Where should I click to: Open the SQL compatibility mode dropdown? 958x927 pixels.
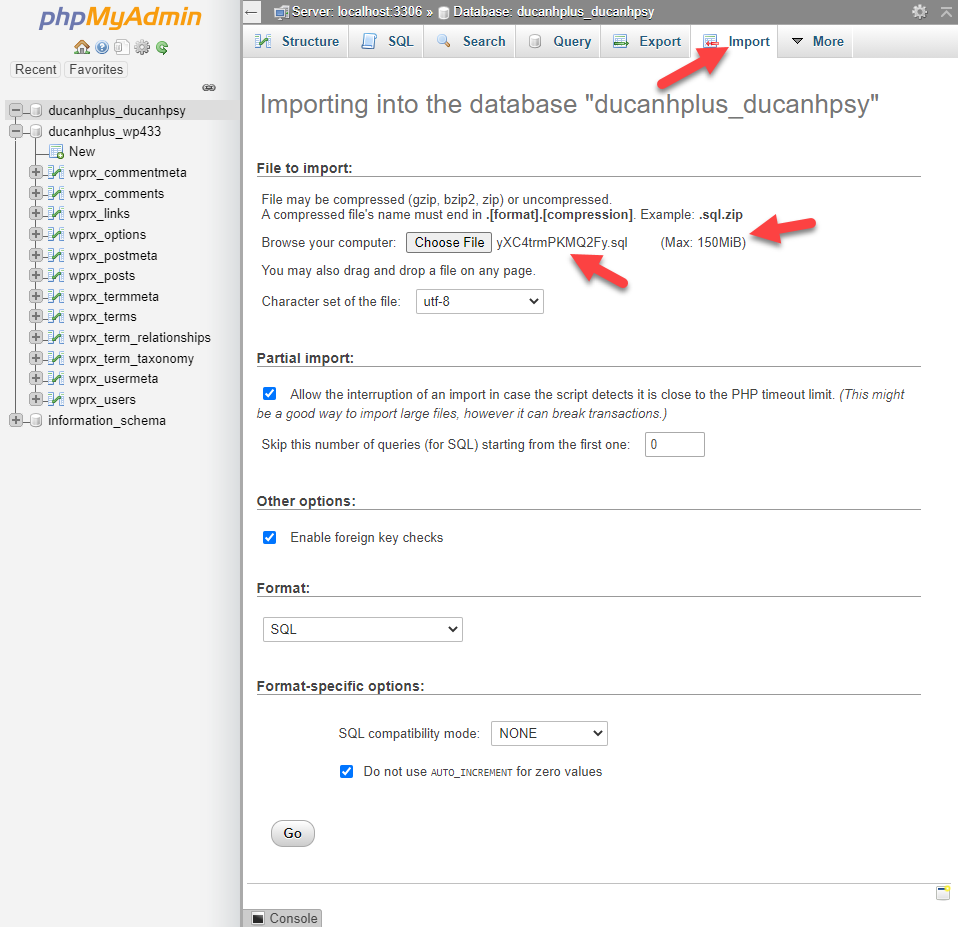coord(549,733)
